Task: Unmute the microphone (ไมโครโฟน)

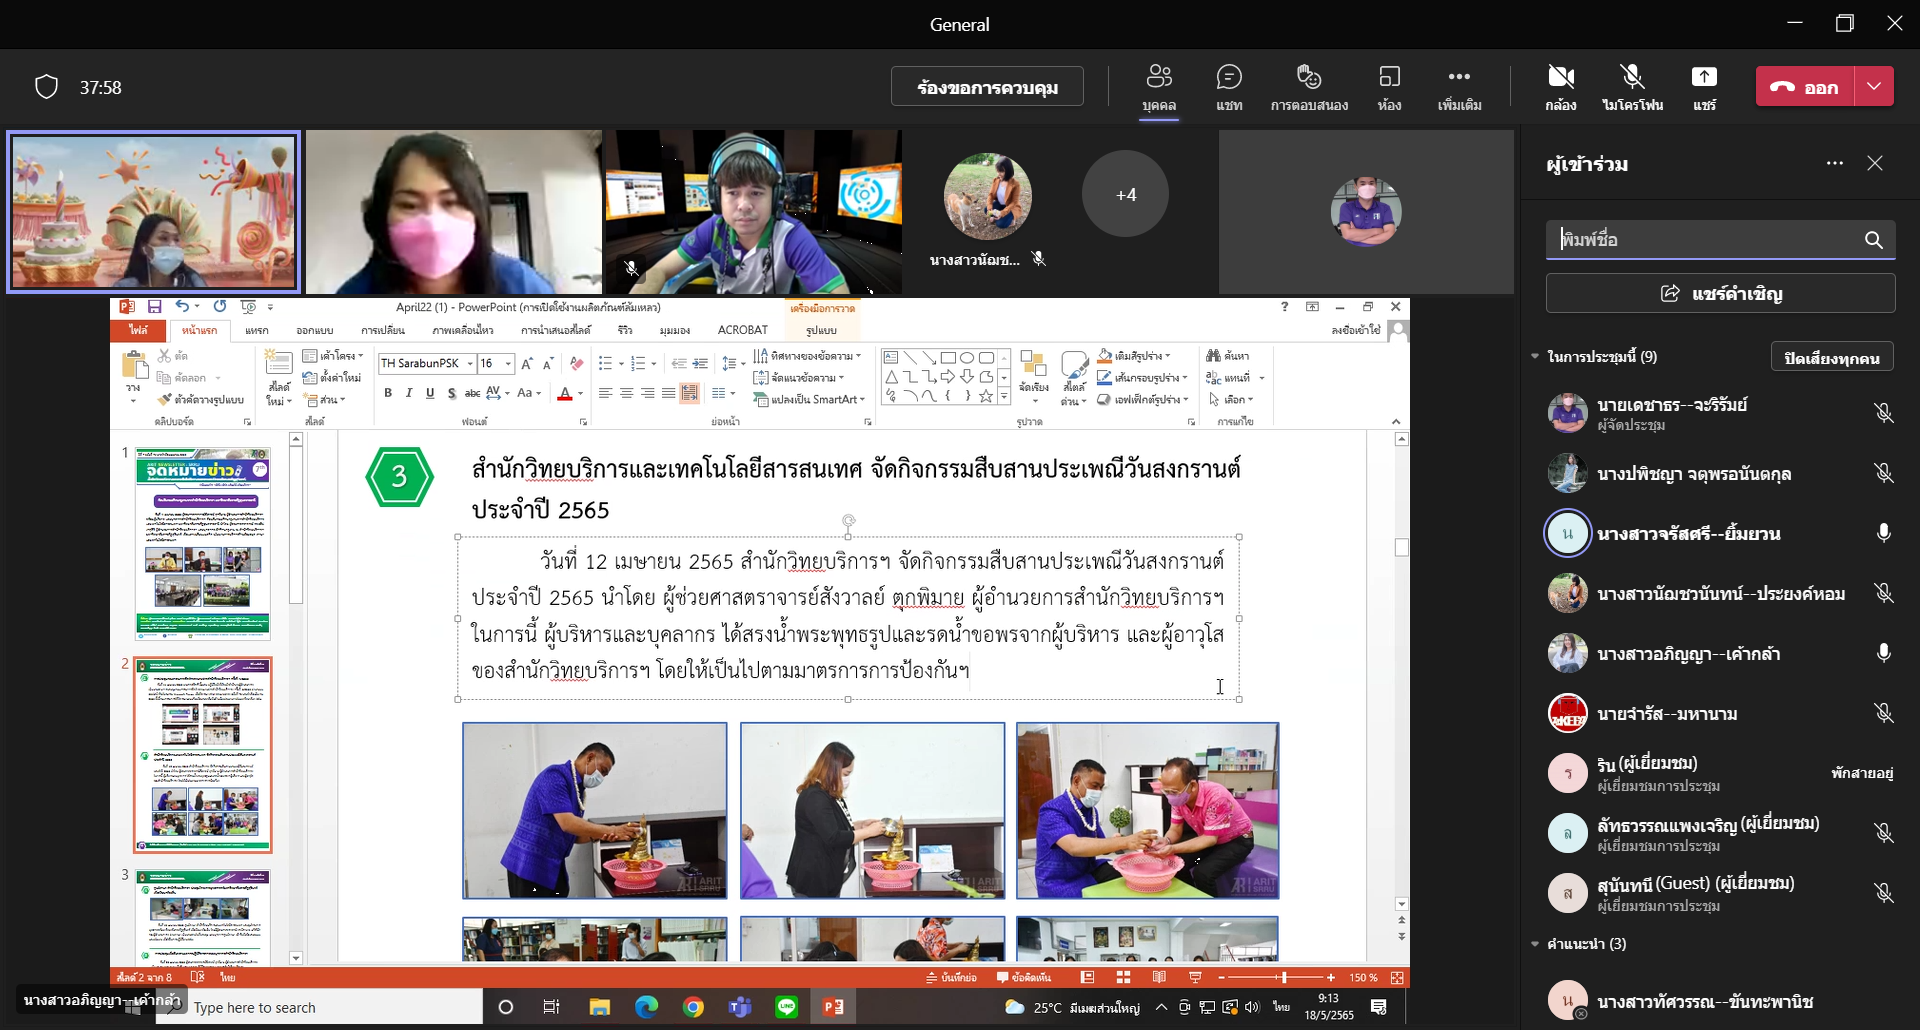Action: coord(1632,87)
